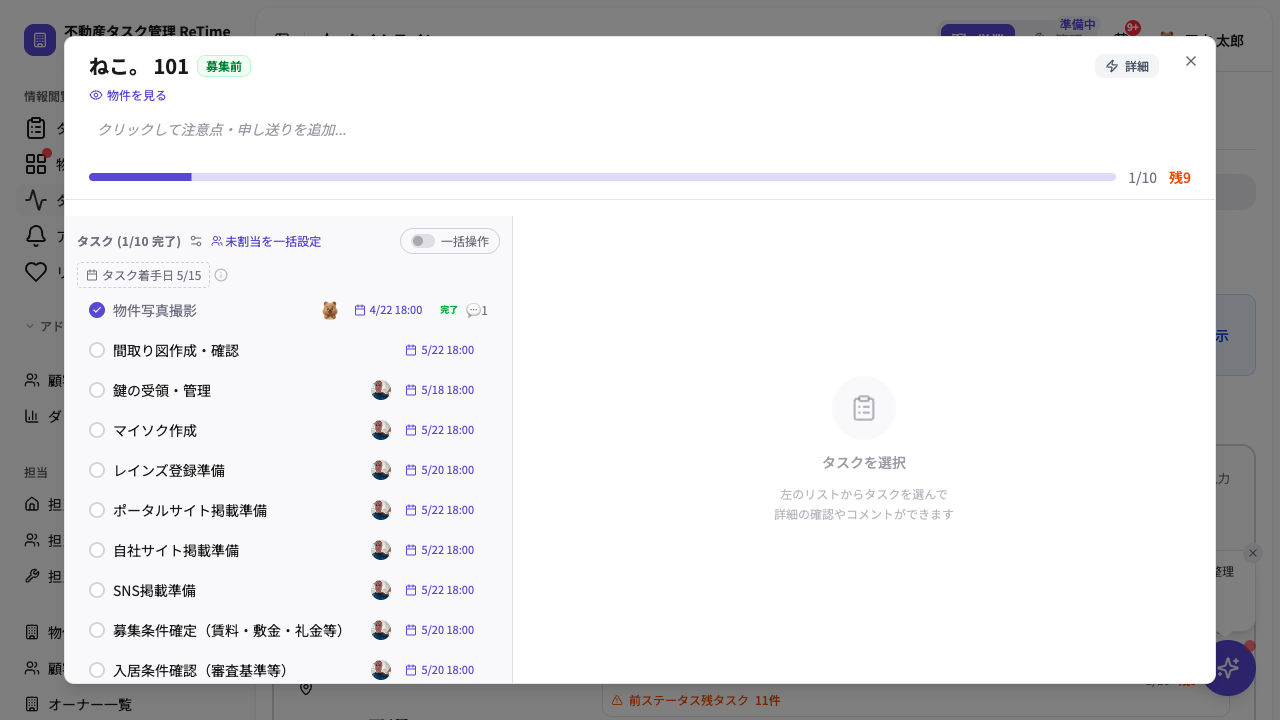
Task: Open the sparkle AI assistant button in background
Action: coord(1228,668)
